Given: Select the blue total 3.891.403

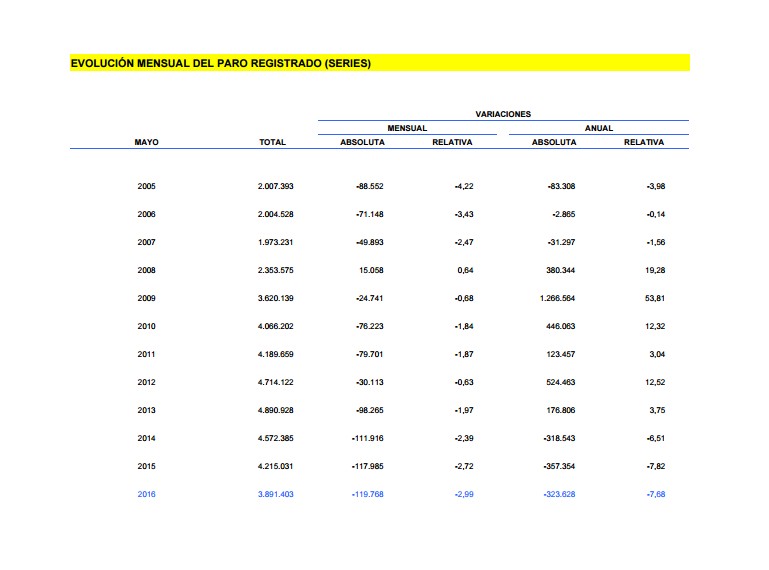Looking at the screenshot, I should pos(275,493).
